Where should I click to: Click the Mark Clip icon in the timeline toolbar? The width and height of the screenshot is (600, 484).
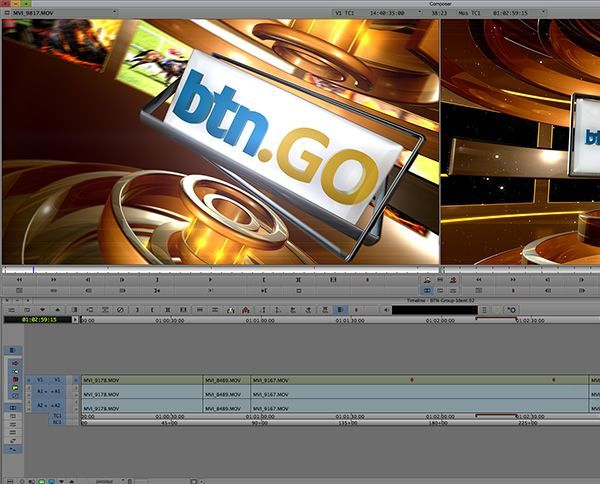click(x=168, y=310)
